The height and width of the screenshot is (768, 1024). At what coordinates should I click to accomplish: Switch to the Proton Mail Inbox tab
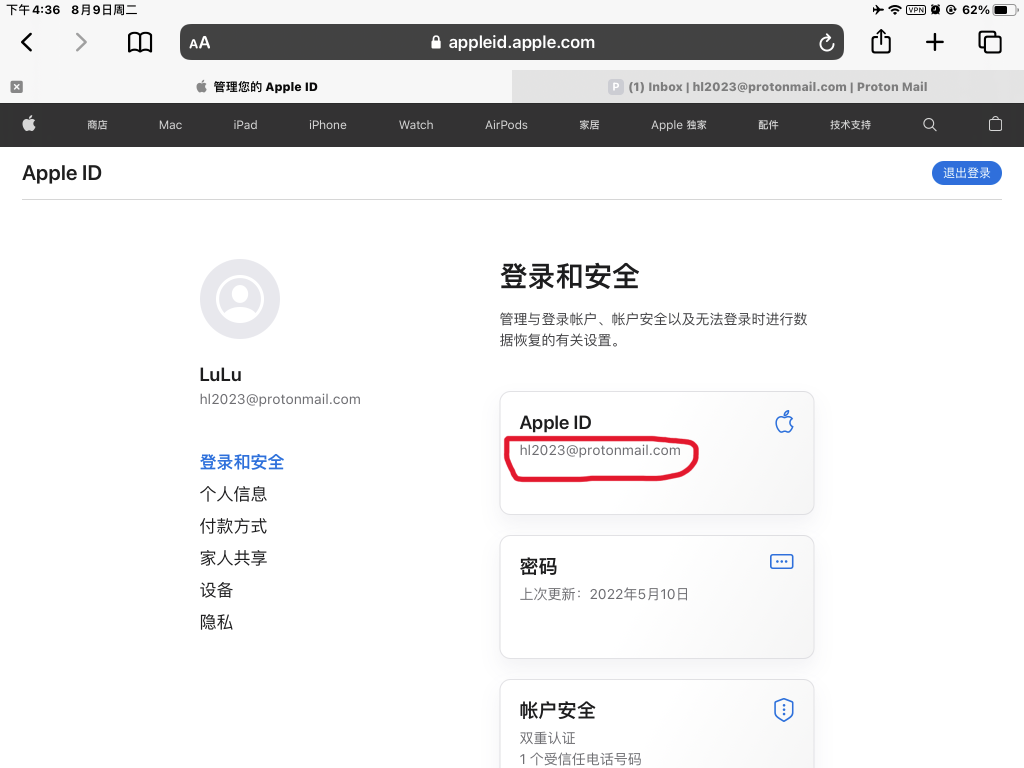point(768,87)
